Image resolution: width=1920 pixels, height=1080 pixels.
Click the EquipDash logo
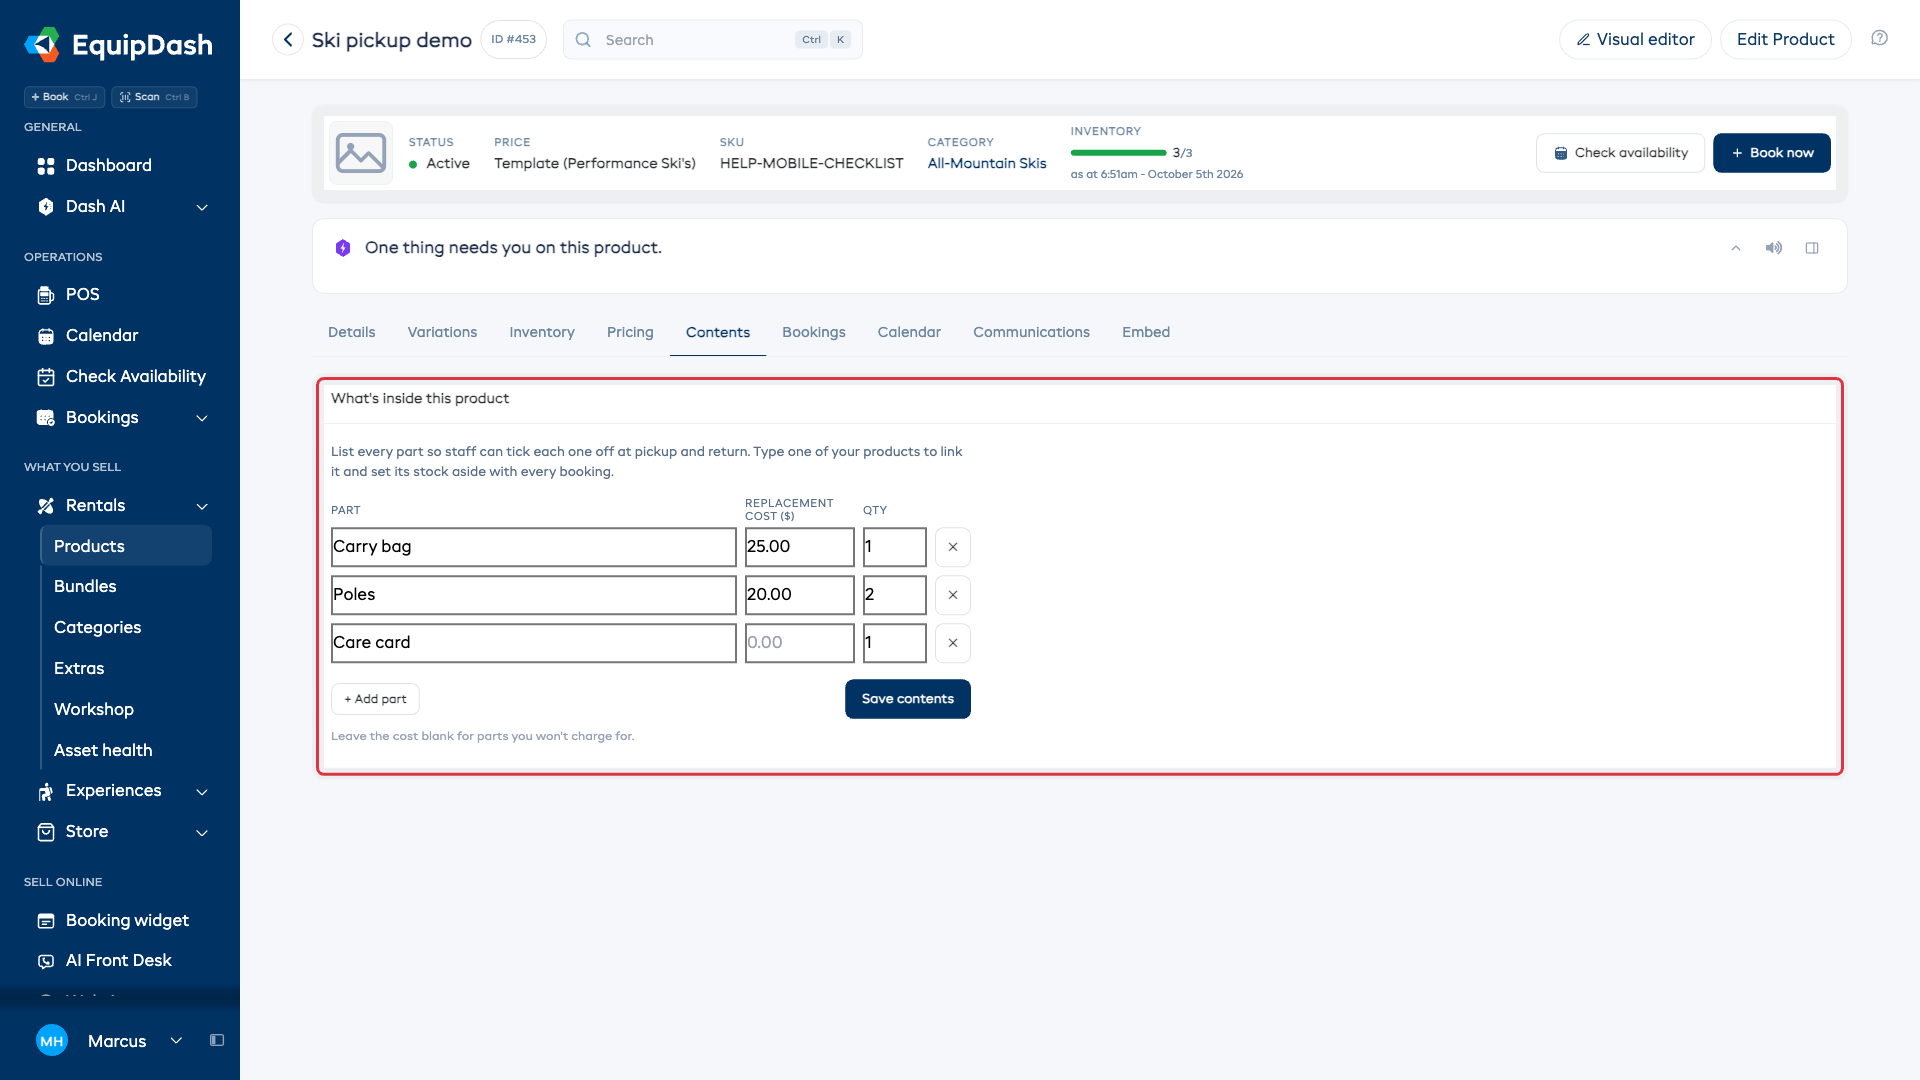(x=118, y=45)
